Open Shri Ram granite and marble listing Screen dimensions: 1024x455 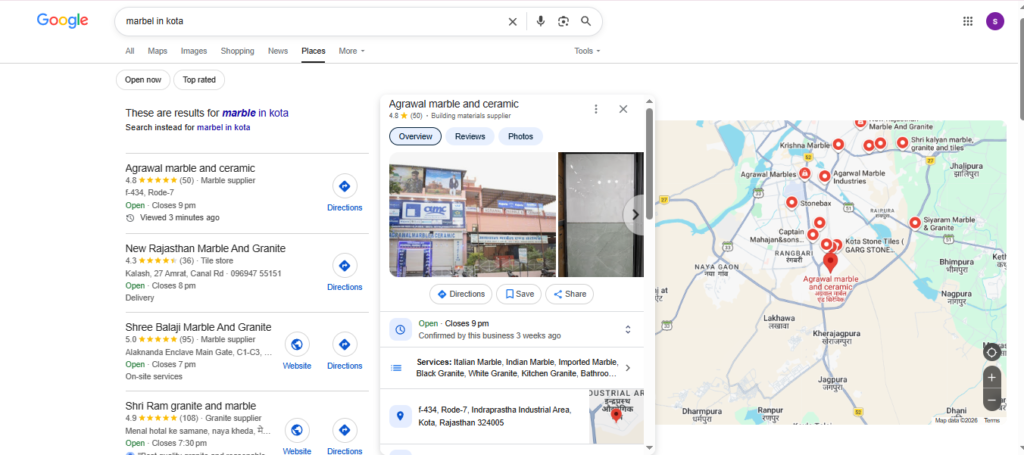[191, 405]
